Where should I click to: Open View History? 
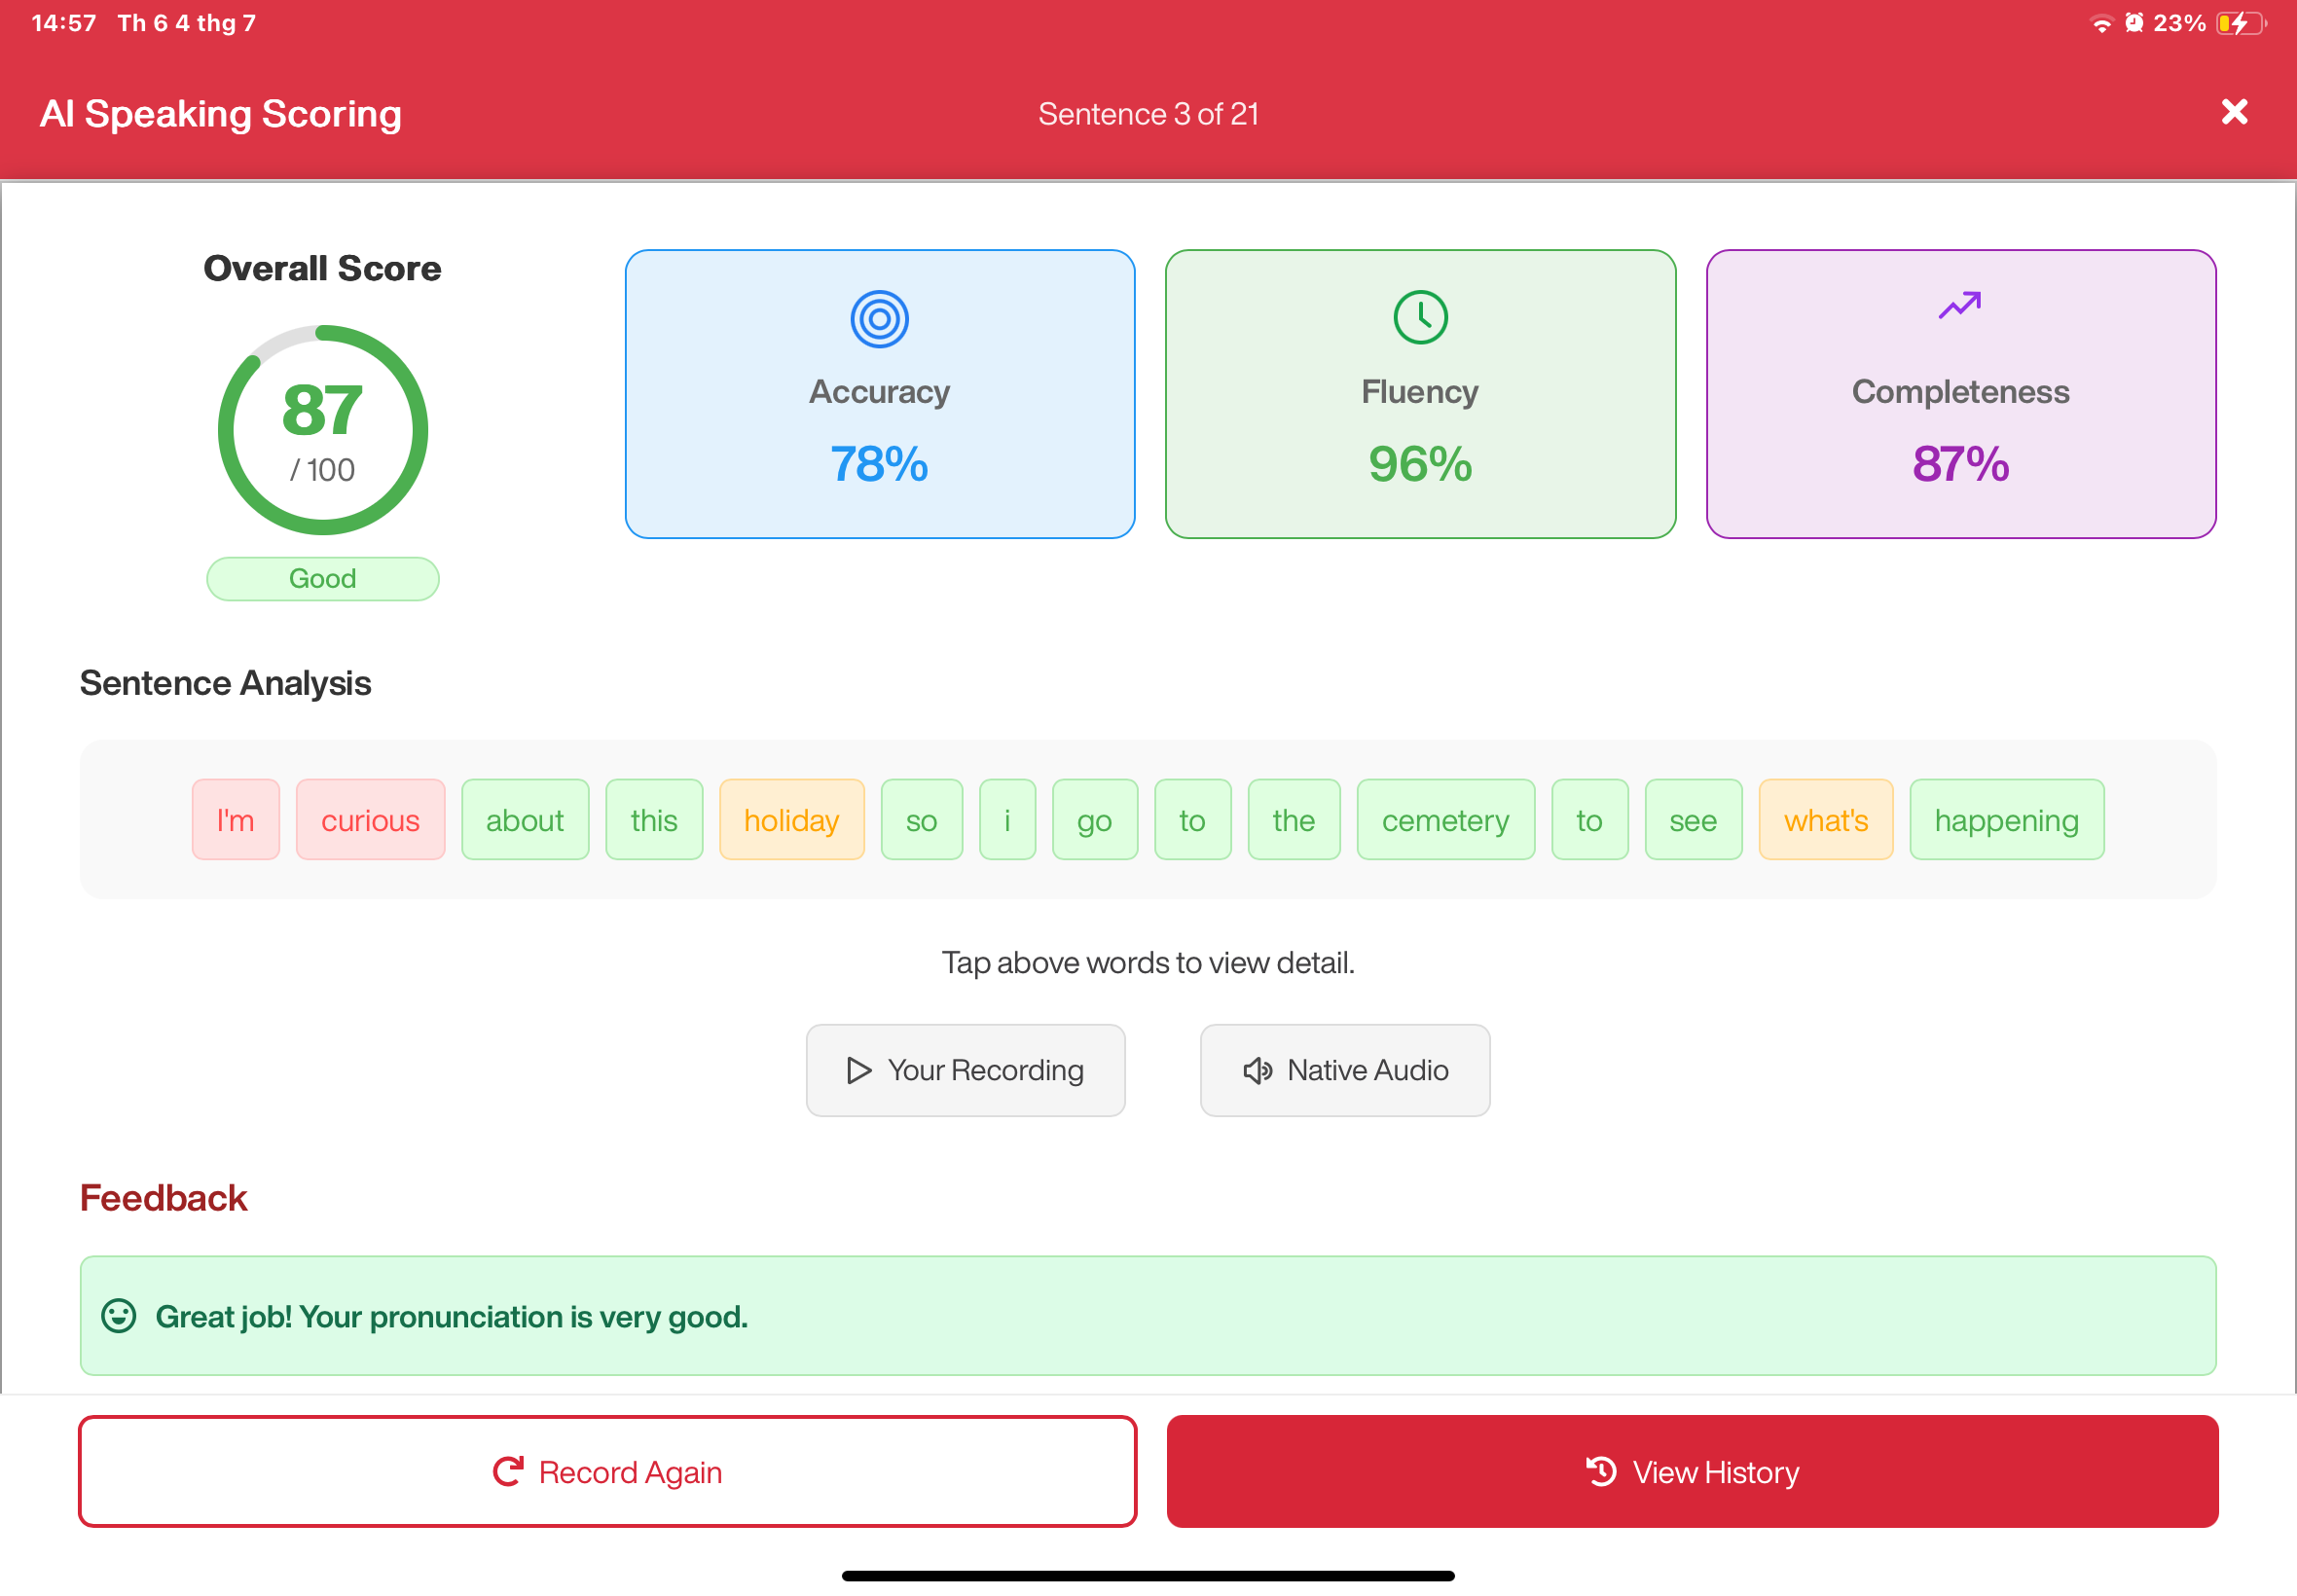pyautogui.click(x=1692, y=1471)
